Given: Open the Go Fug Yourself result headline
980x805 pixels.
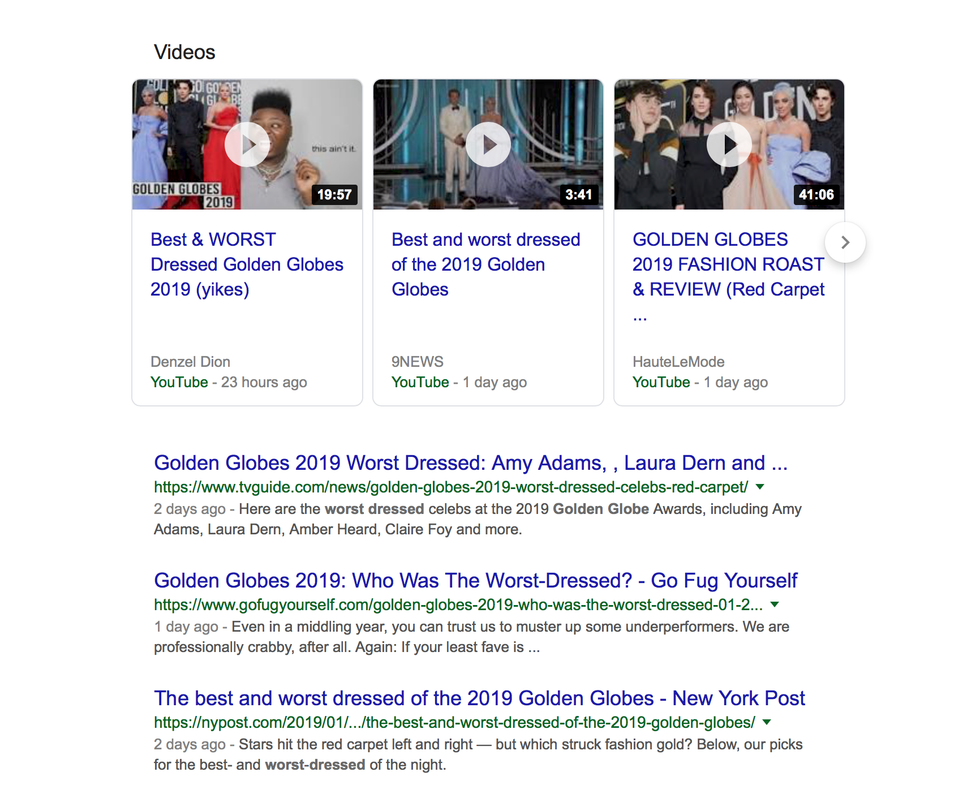Looking at the screenshot, I should 475,581.
